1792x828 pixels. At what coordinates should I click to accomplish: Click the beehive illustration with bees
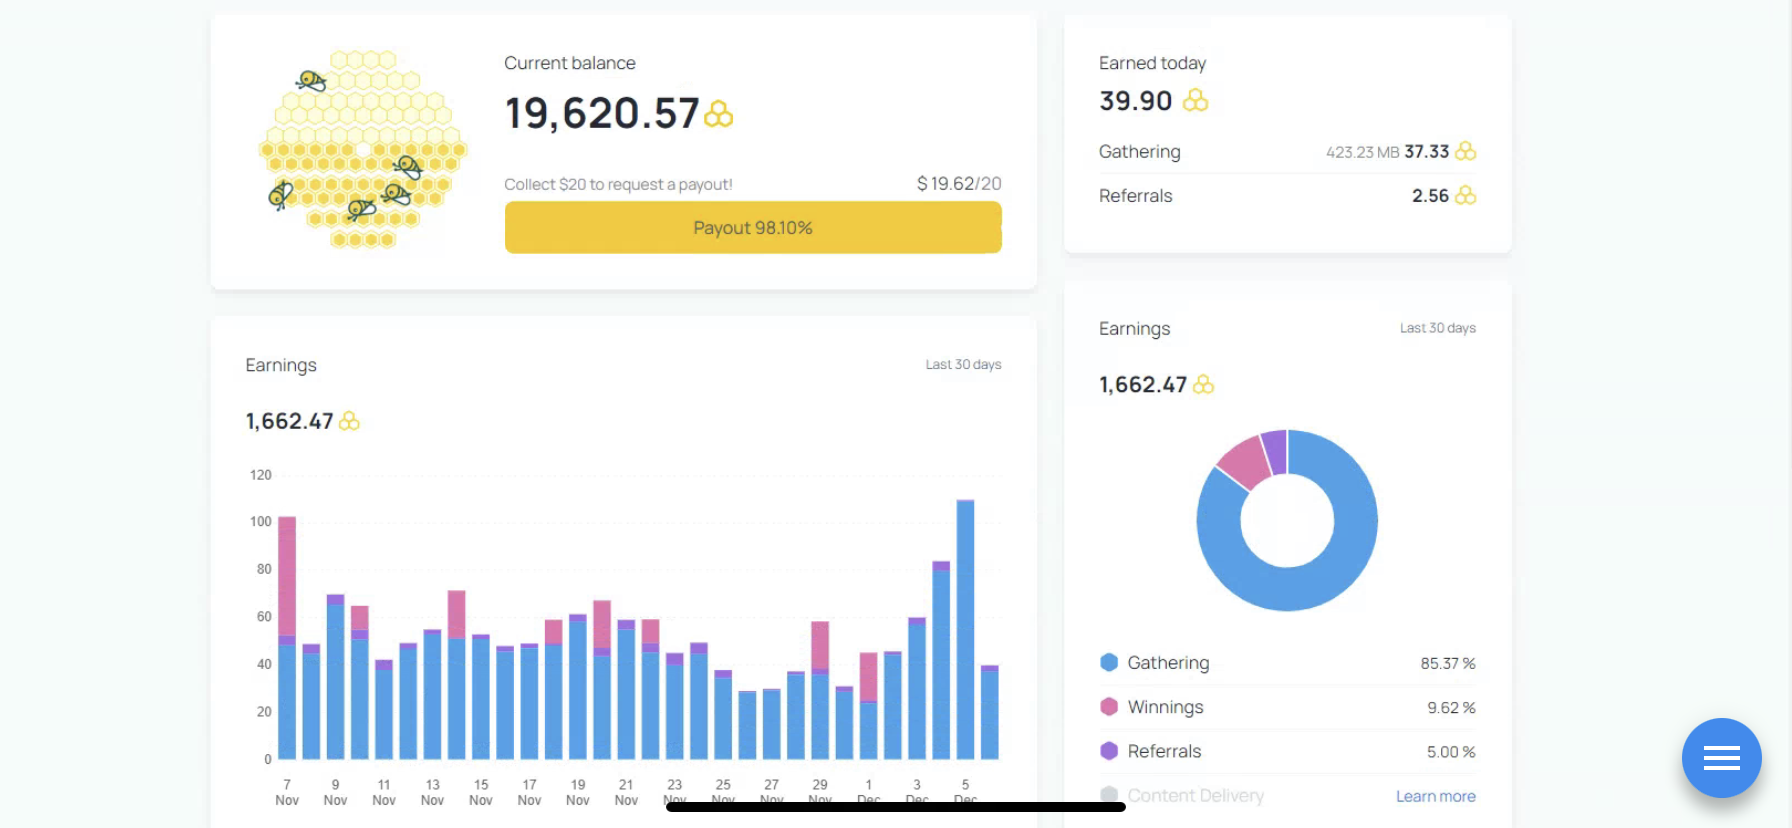click(x=363, y=149)
